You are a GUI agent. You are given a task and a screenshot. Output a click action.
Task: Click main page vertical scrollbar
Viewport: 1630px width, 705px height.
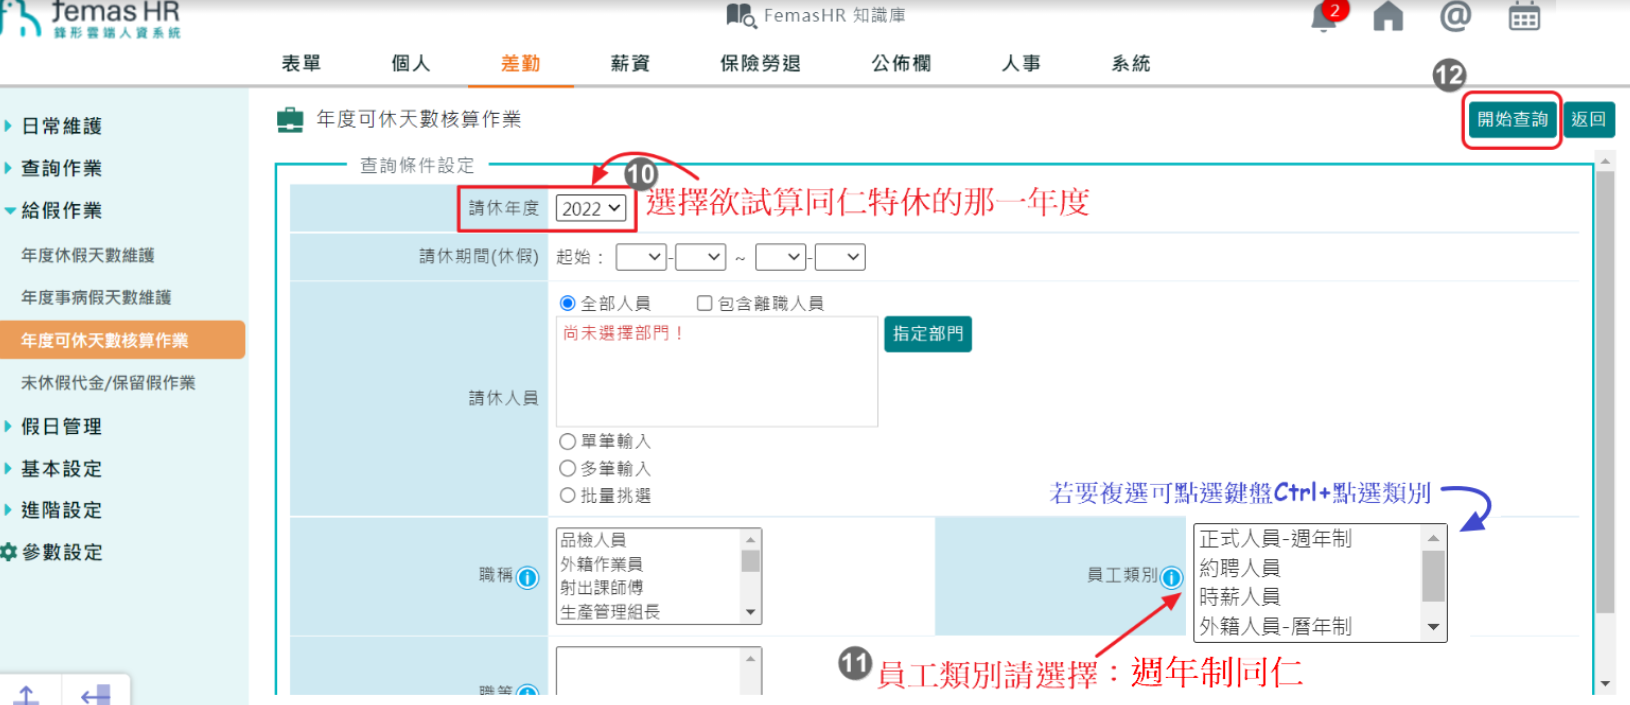pos(1605,391)
